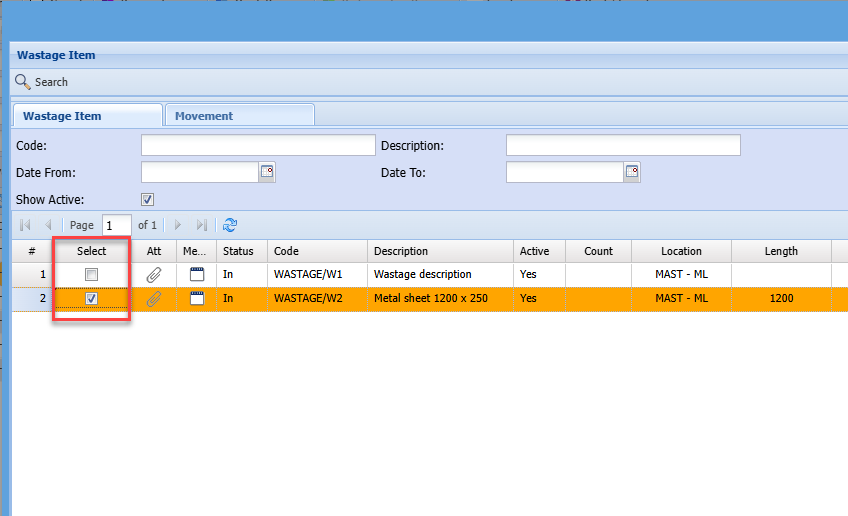Uncheck the Select box for row 2

coord(91,298)
